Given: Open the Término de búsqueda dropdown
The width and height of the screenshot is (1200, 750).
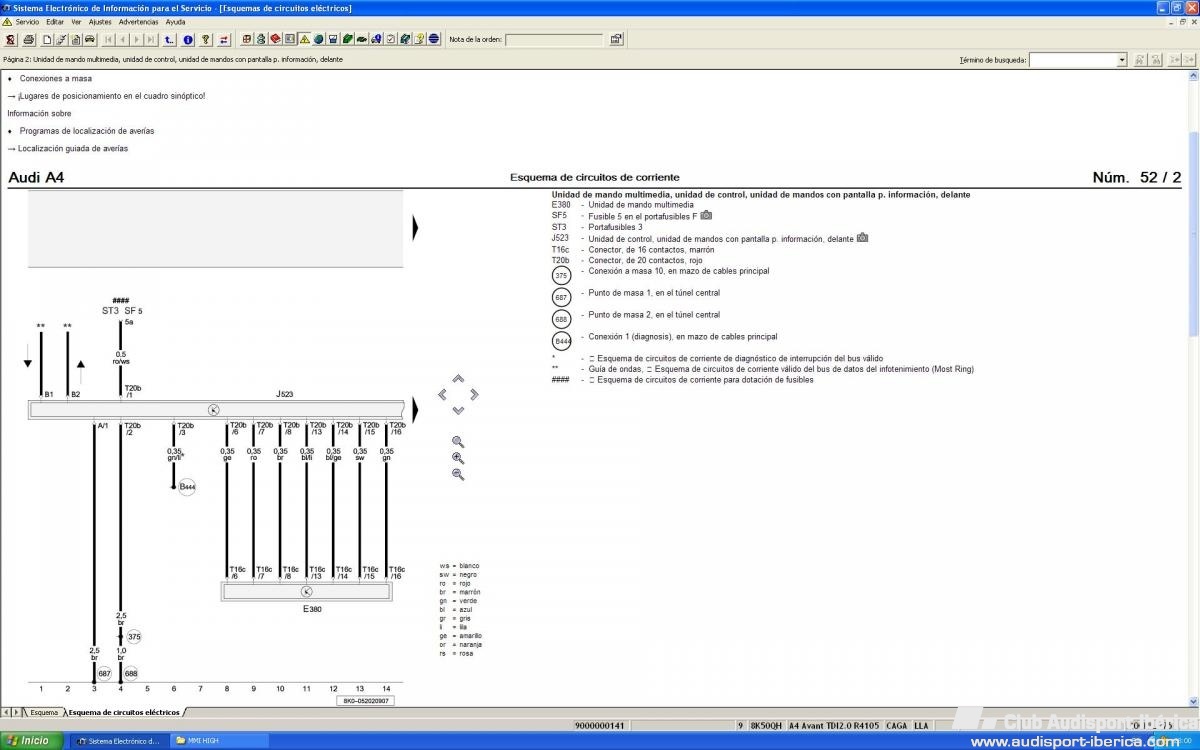Looking at the screenshot, I should click(x=1122, y=60).
